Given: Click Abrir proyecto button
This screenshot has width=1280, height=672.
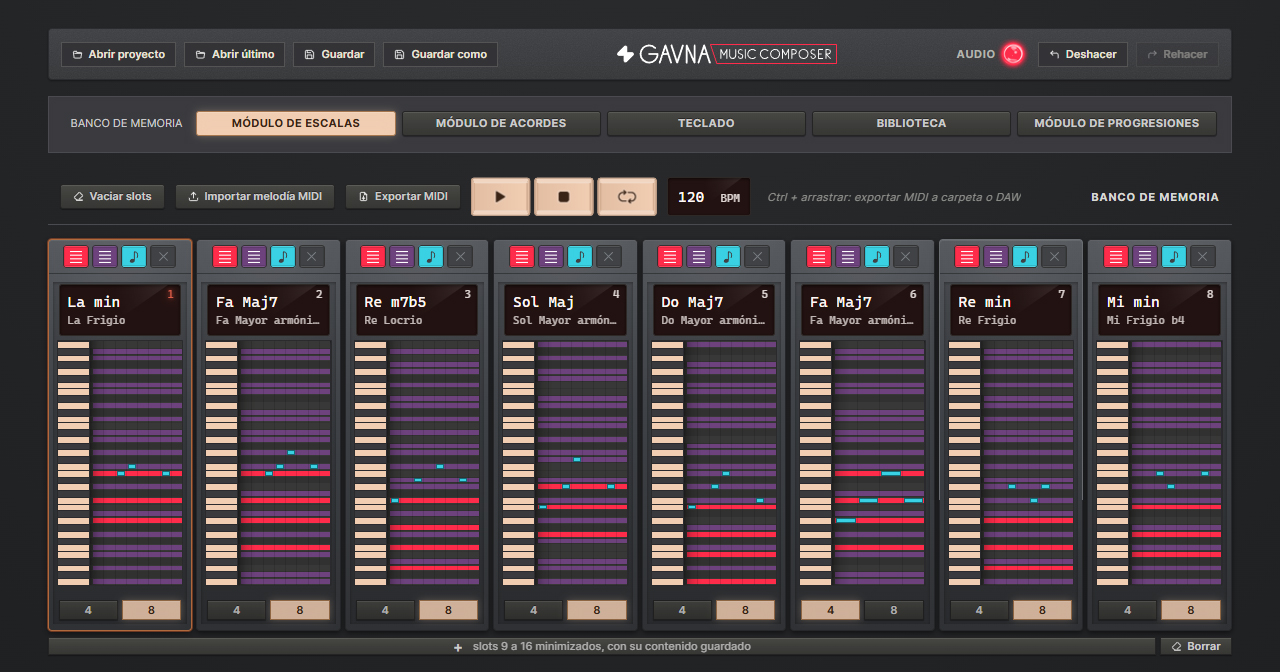Looking at the screenshot, I should click(x=119, y=54).
